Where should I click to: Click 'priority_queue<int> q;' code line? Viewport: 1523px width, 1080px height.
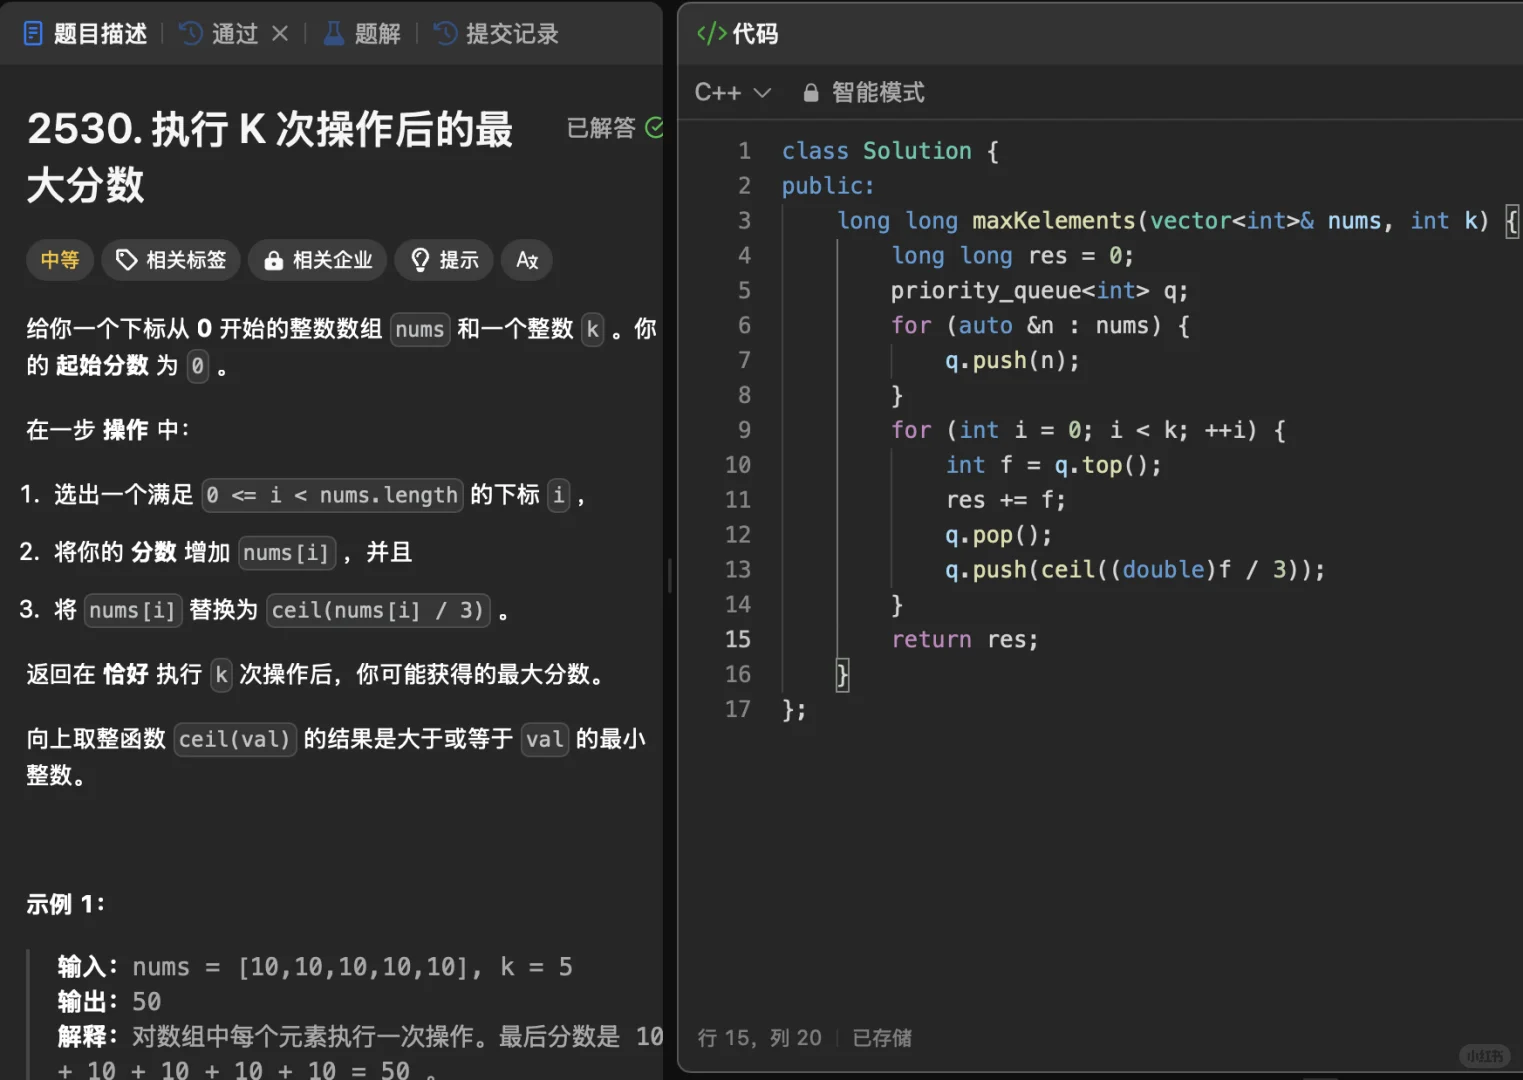1039,291
